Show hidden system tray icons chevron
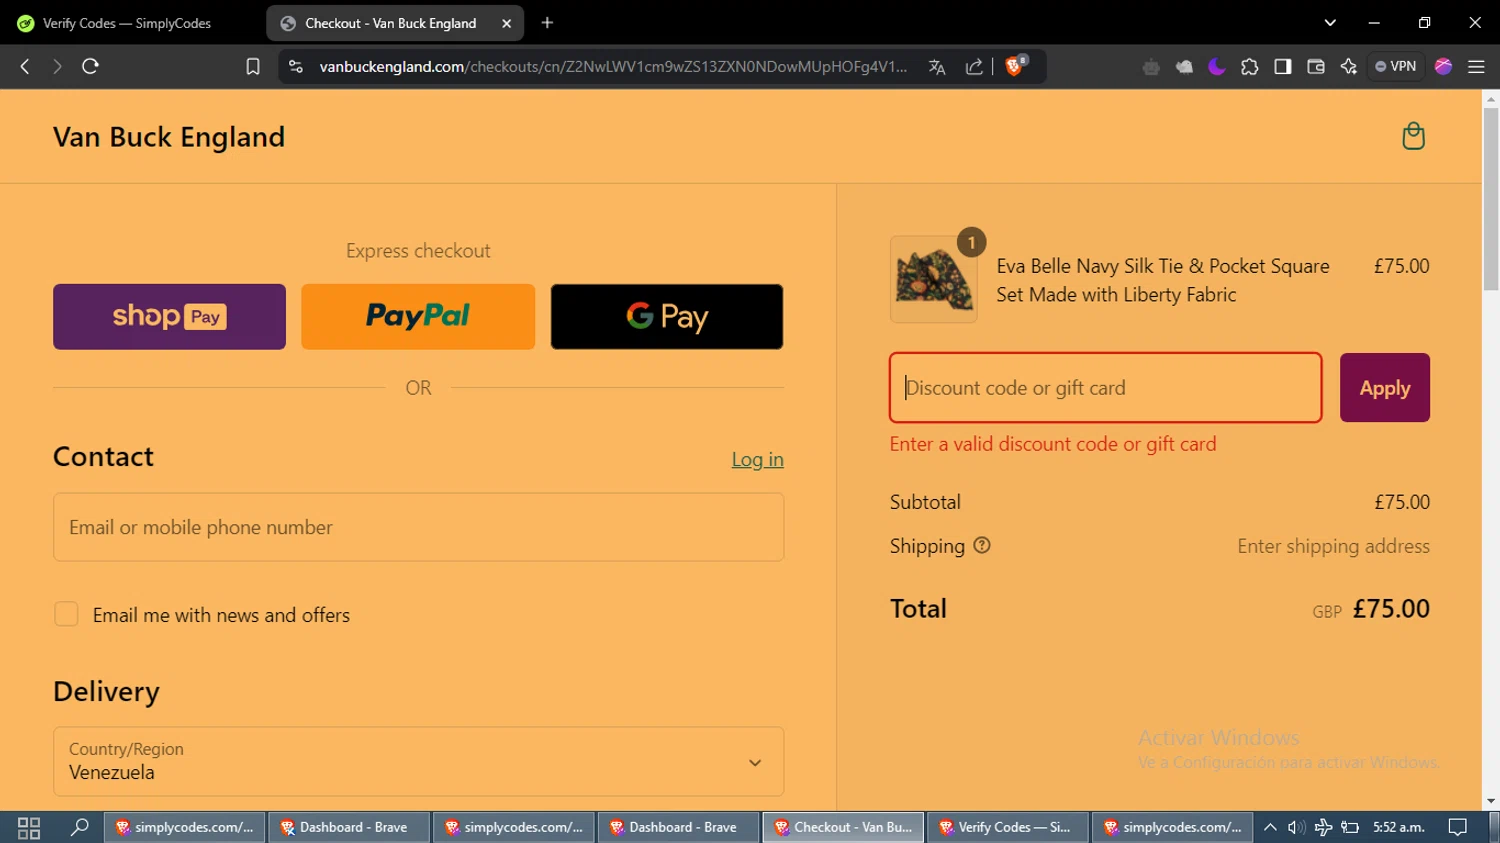The image size is (1500, 843). (1270, 827)
